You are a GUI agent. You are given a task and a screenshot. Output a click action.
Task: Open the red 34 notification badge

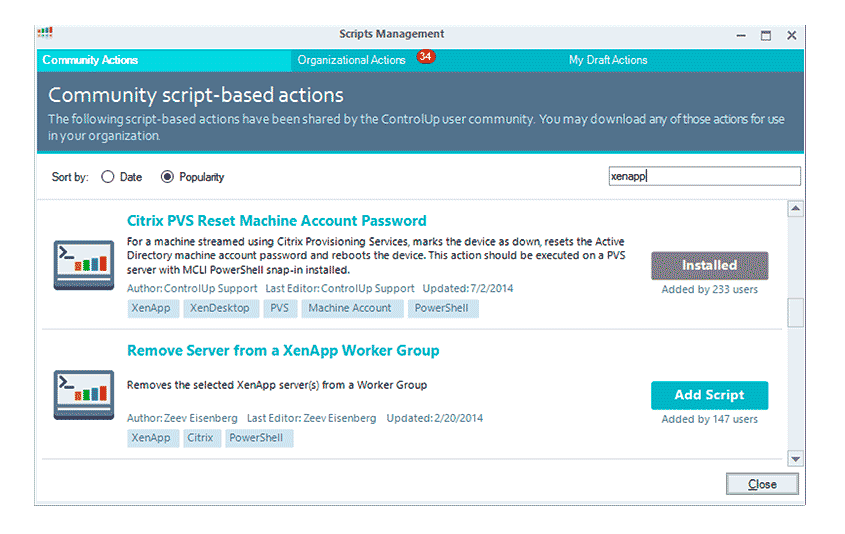click(426, 57)
